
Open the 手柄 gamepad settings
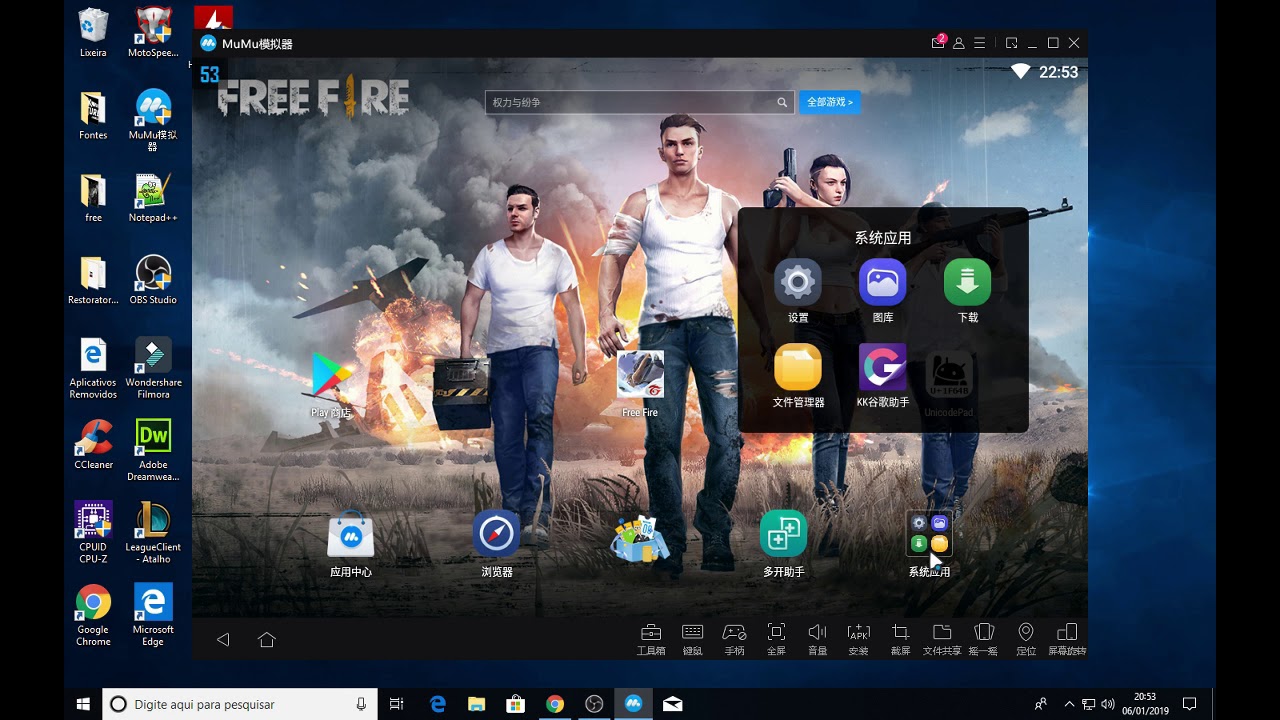(x=734, y=638)
